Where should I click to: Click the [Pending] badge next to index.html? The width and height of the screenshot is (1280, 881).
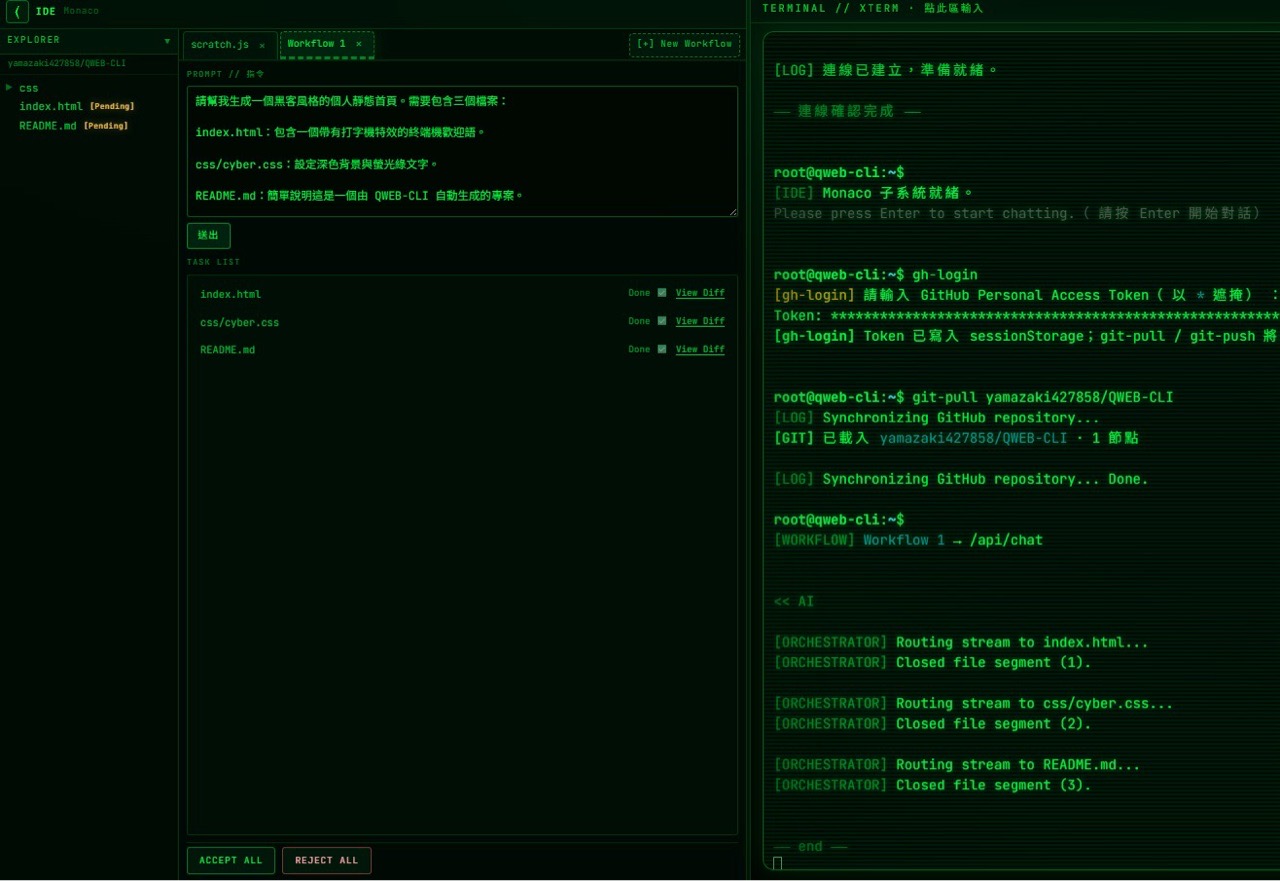112,106
